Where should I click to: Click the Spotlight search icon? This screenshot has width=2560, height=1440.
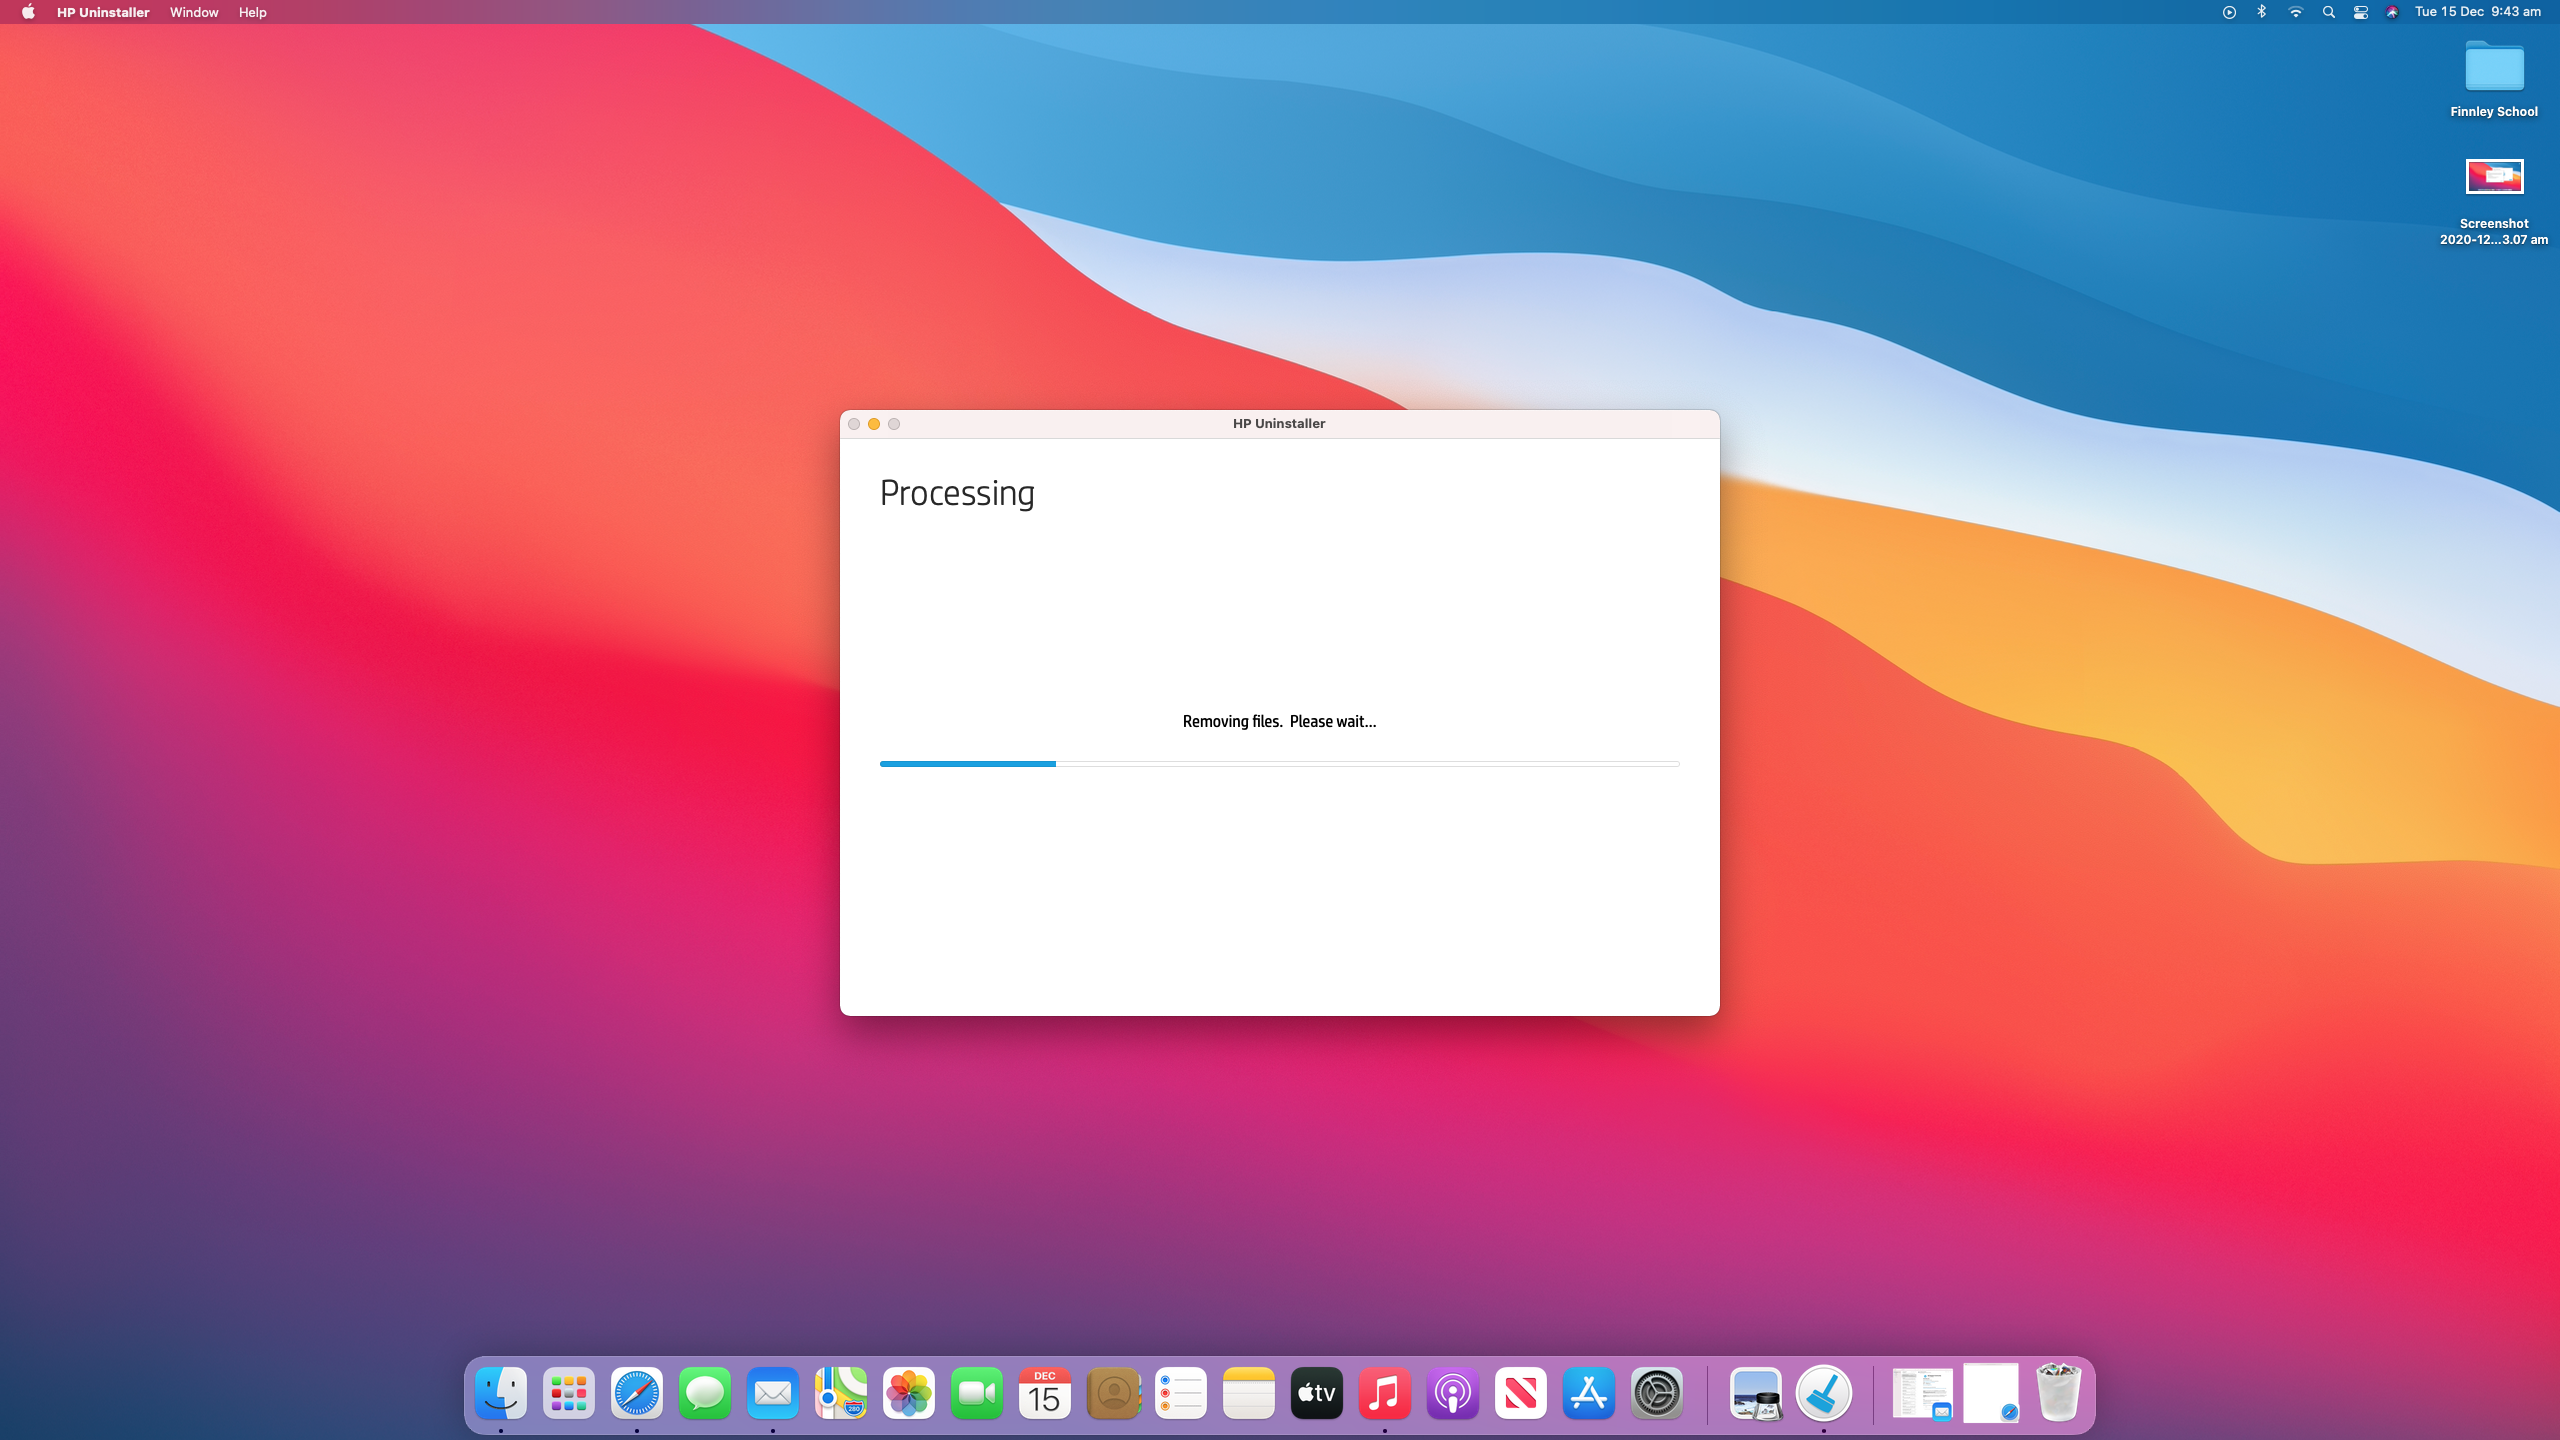click(x=2329, y=12)
